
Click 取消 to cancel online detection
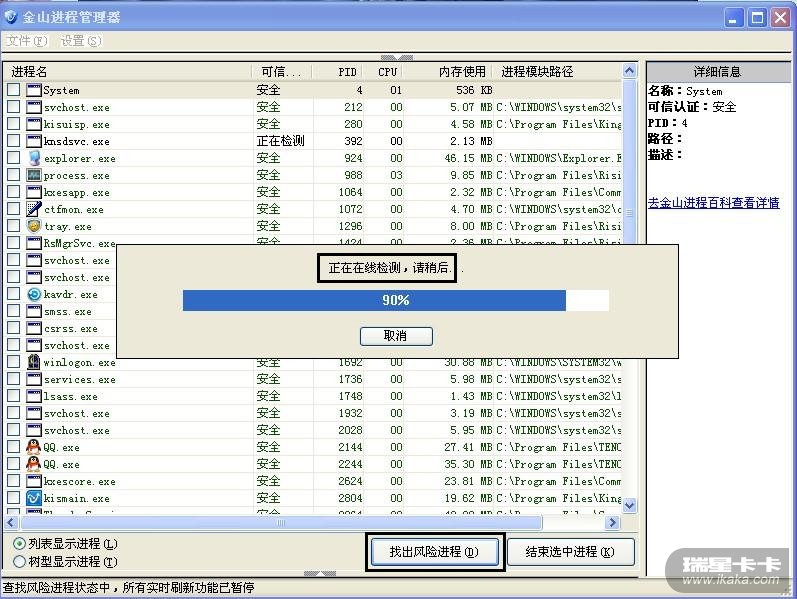[x=396, y=336]
